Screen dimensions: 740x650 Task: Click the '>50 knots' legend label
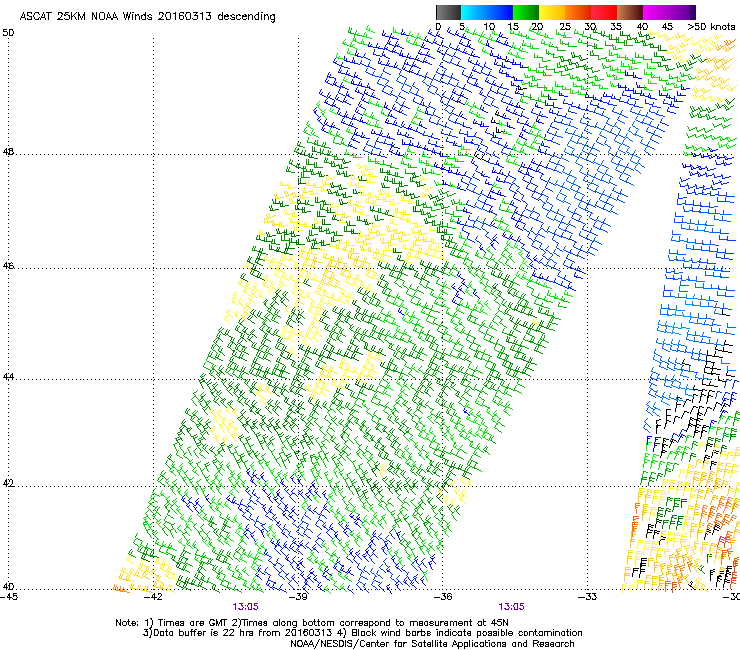point(711,27)
